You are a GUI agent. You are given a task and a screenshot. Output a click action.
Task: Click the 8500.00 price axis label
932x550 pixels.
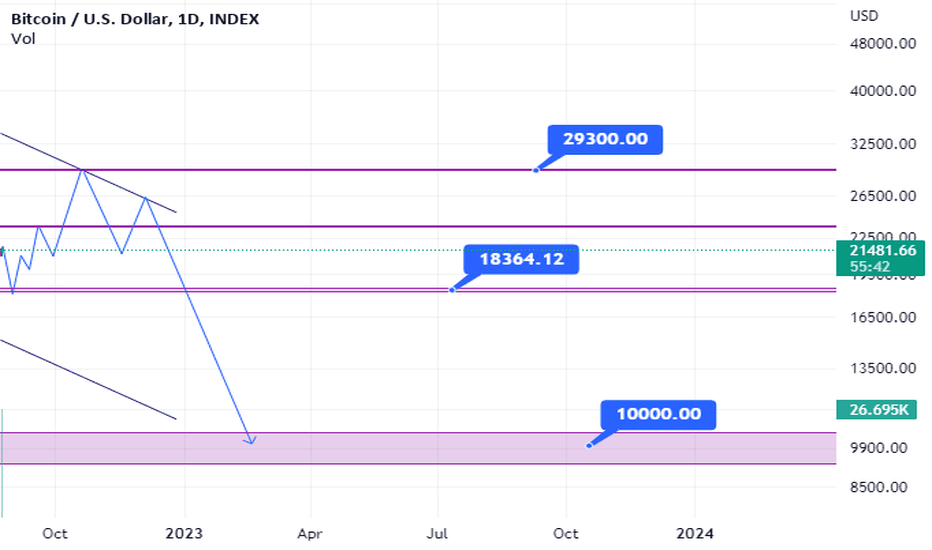(x=879, y=487)
